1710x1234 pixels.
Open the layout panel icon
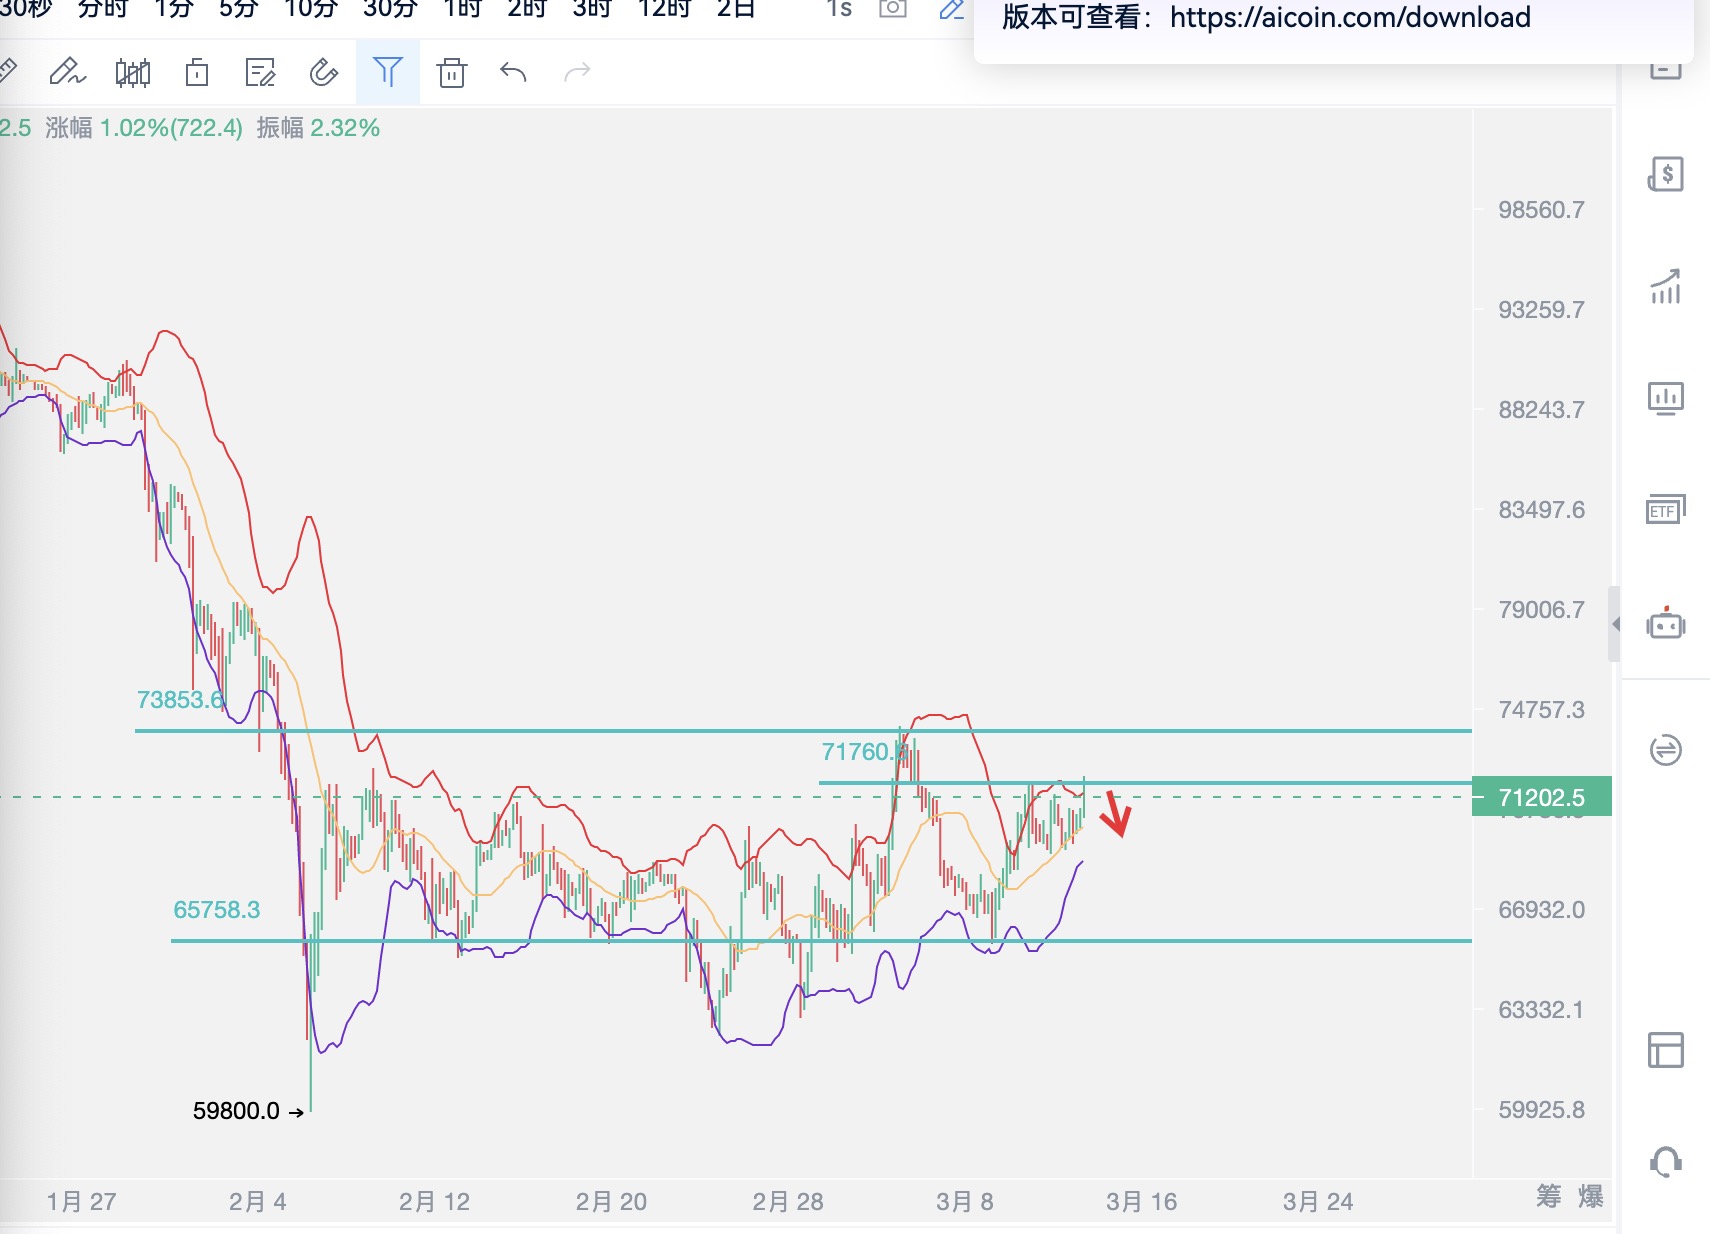point(1665,1050)
